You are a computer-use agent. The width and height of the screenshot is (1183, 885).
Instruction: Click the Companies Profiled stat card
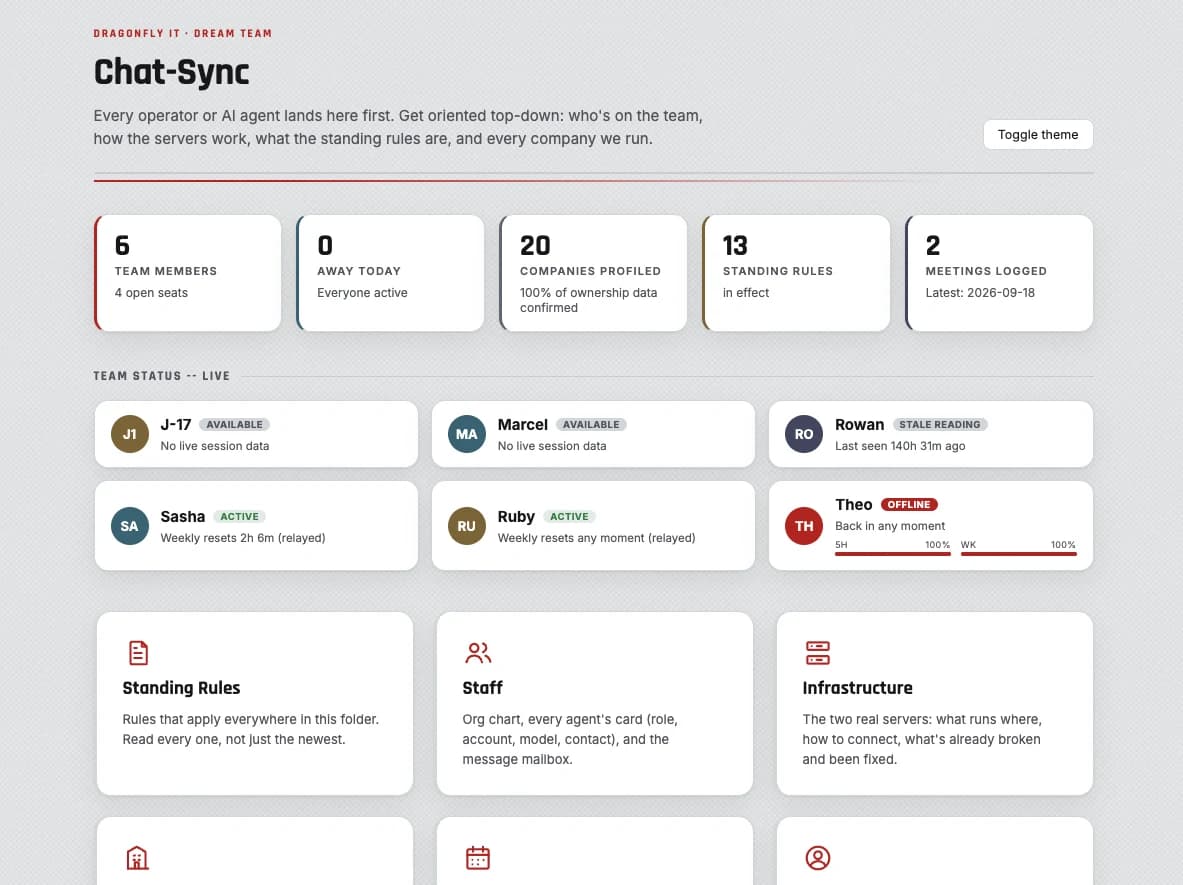[x=593, y=273]
